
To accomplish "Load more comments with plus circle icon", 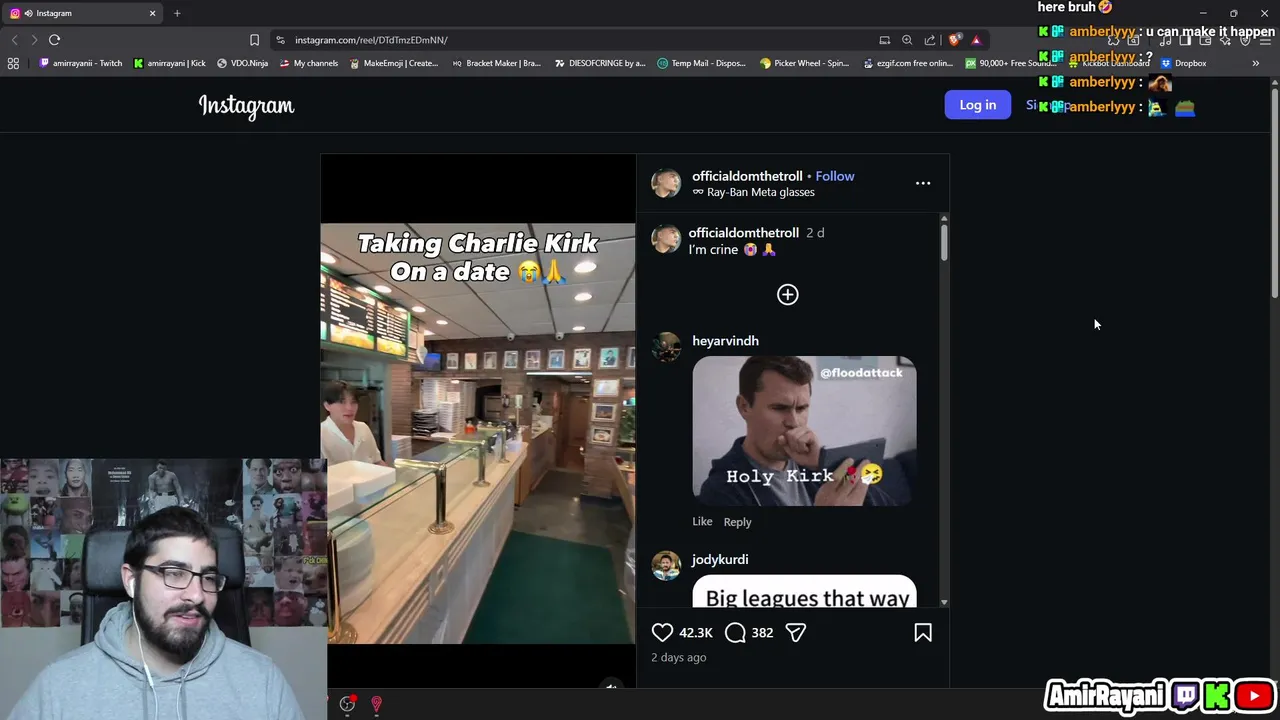I will (x=788, y=294).
